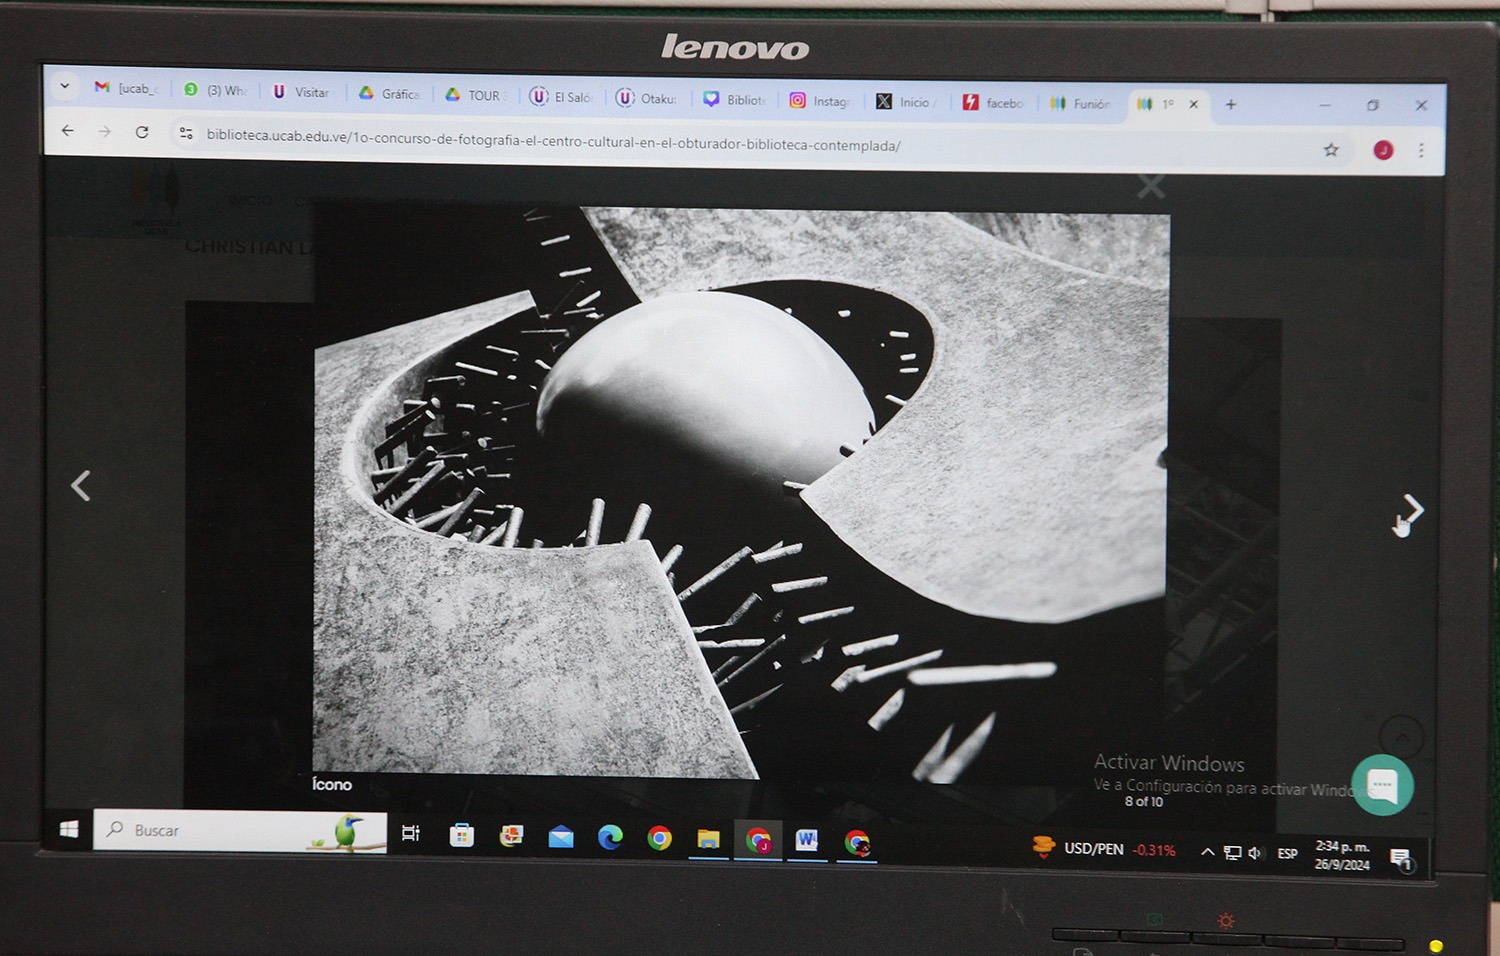Open the green chat widget
Image resolution: width=1500 pixels, height=956 pixels.
[x=1382, y=784]
